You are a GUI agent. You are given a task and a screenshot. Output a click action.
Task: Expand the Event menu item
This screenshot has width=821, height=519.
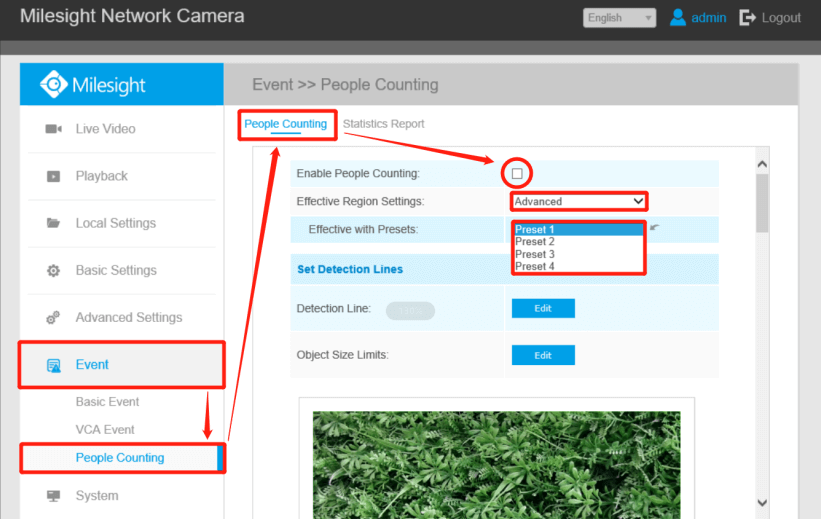[x=121, y=365]
